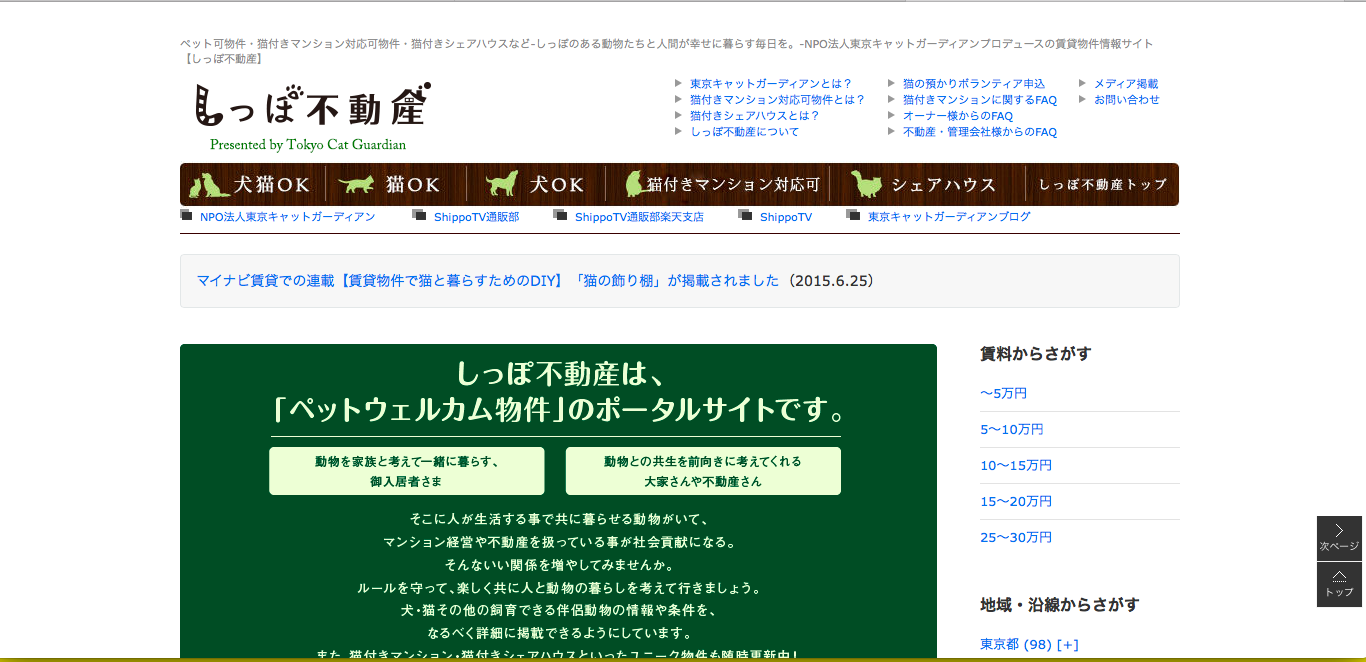This screenshot has width=1366, height=662.
Task: Open the マイナビ賃貸での連載 news announcement
Action: coord(488,281)
